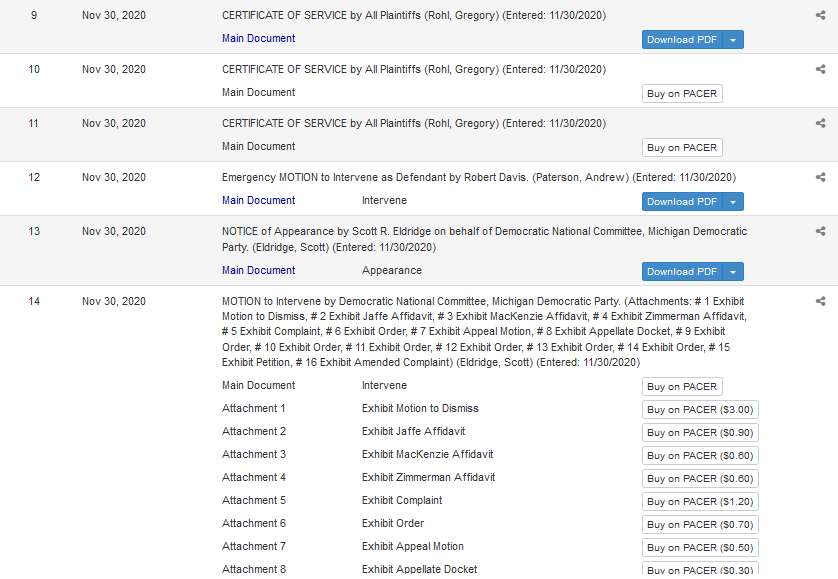
Task: Select entry number 12
Action: (34, 177)
